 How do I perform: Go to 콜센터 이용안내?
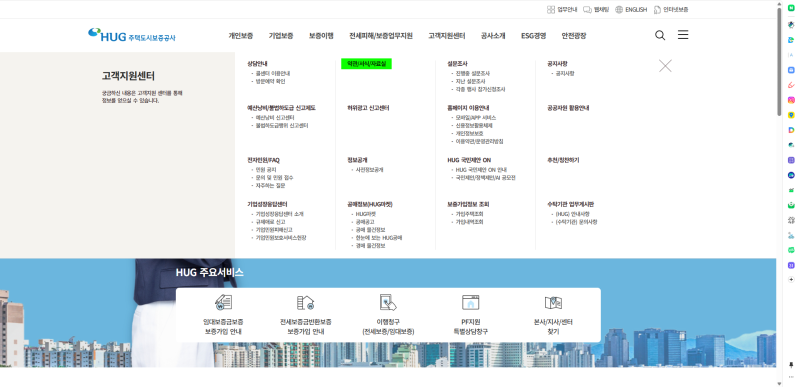coord(273,73)
